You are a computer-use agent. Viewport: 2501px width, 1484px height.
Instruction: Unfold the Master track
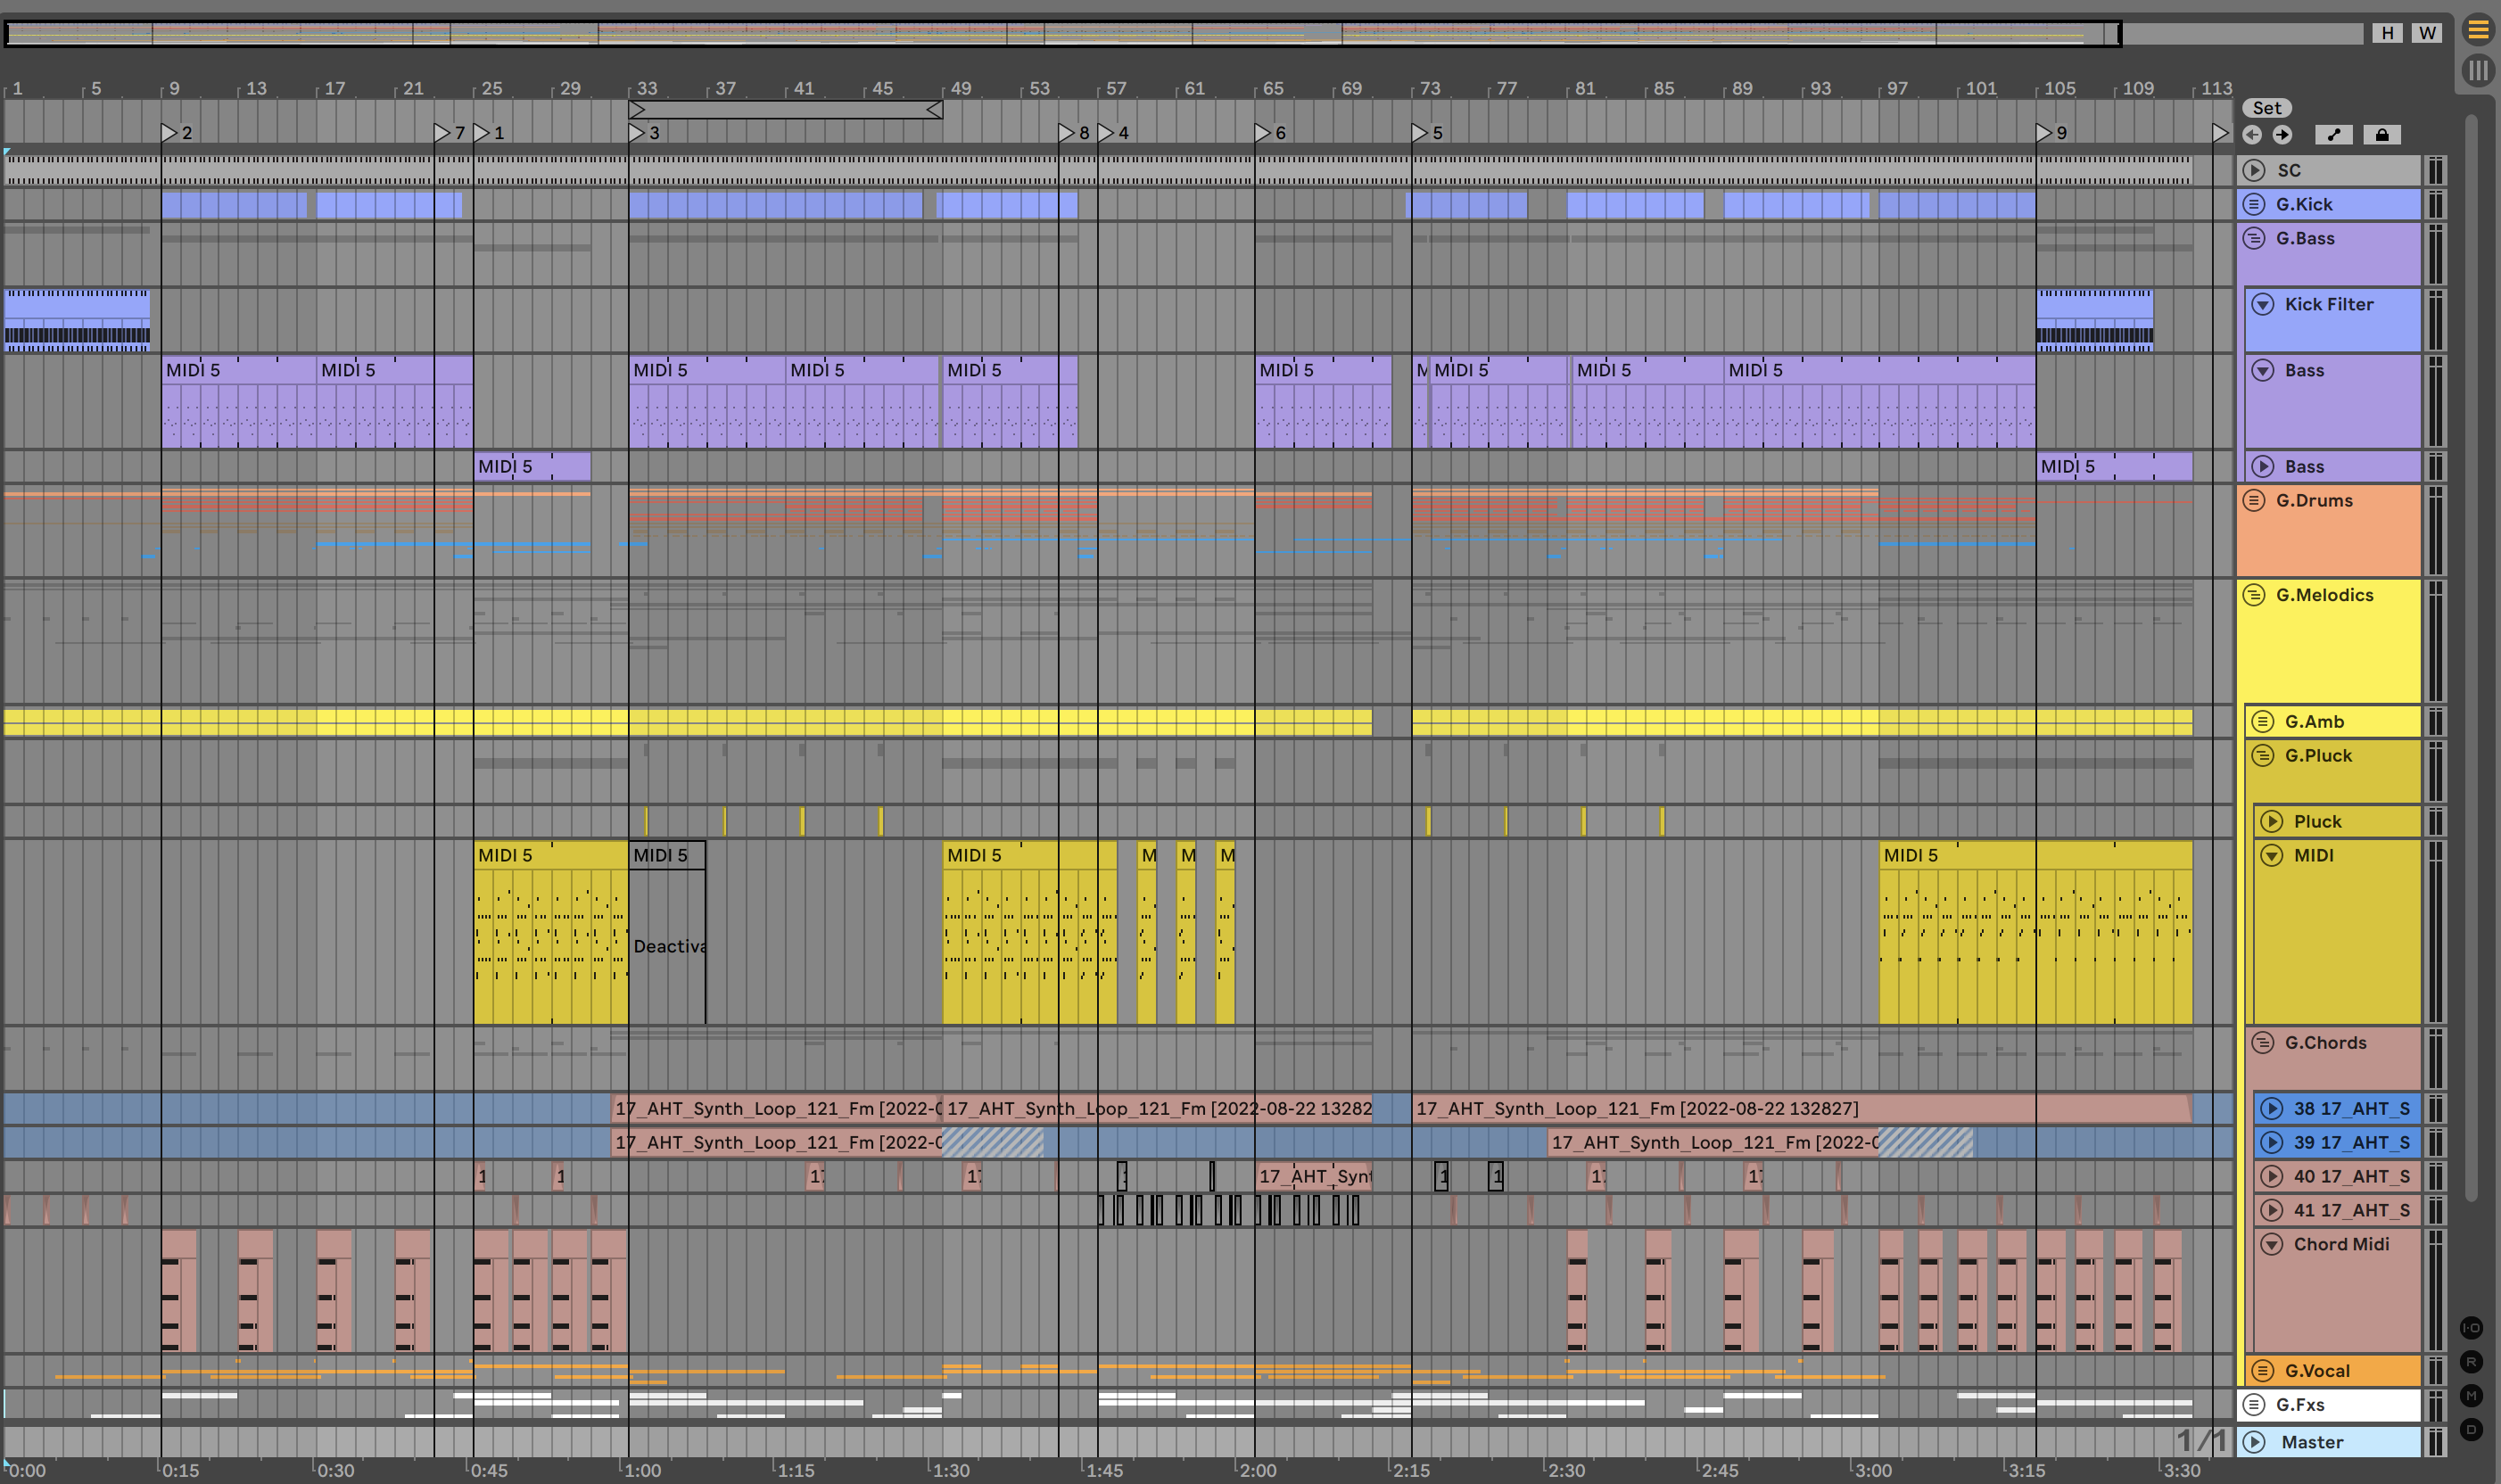2253,1442
